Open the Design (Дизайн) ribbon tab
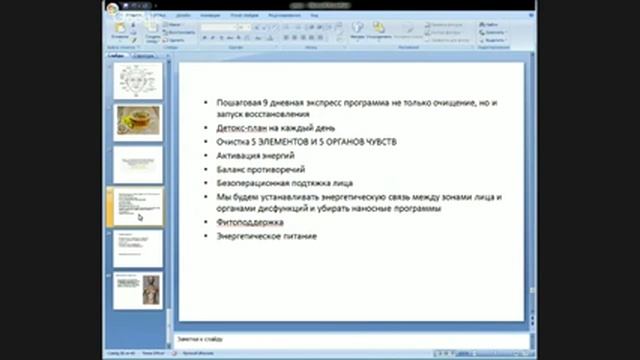The height and width of the screenshot is (360, 640). [183, 15]
